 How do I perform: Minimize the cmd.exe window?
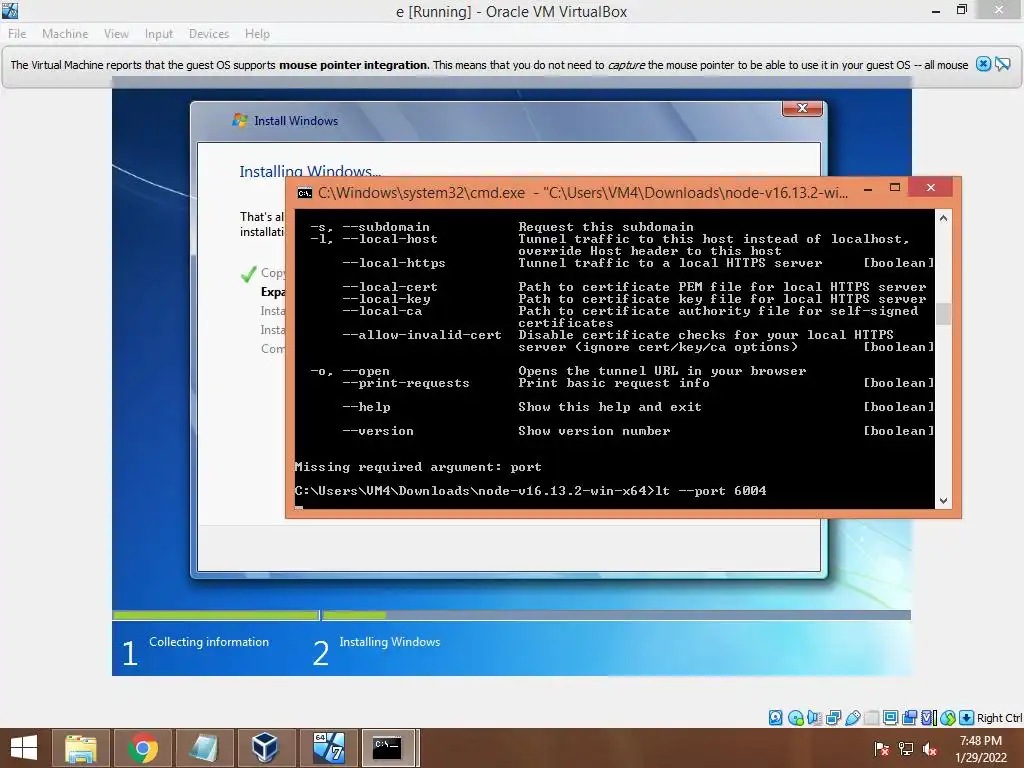[868, 189]
